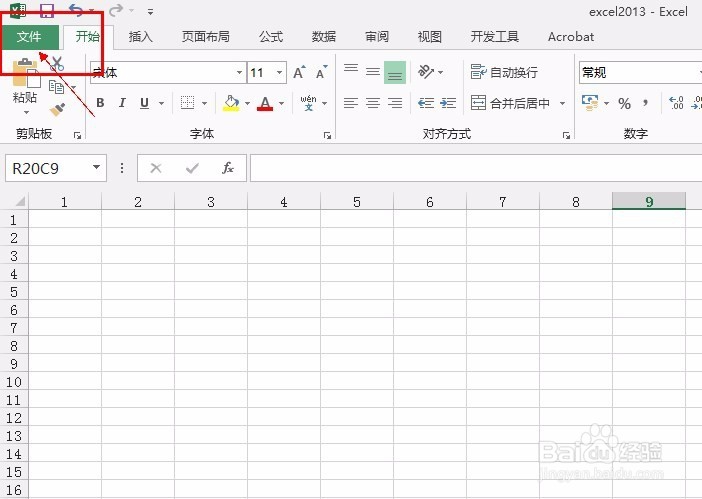Copy selection with copy icon

56,87
